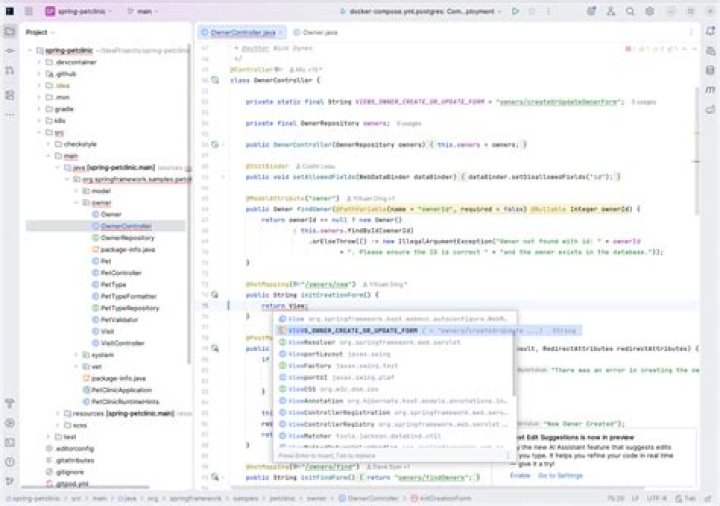Open the Project view selector dropdown
Viewport: 720px width, 506px height.
(x=40, y=32)
